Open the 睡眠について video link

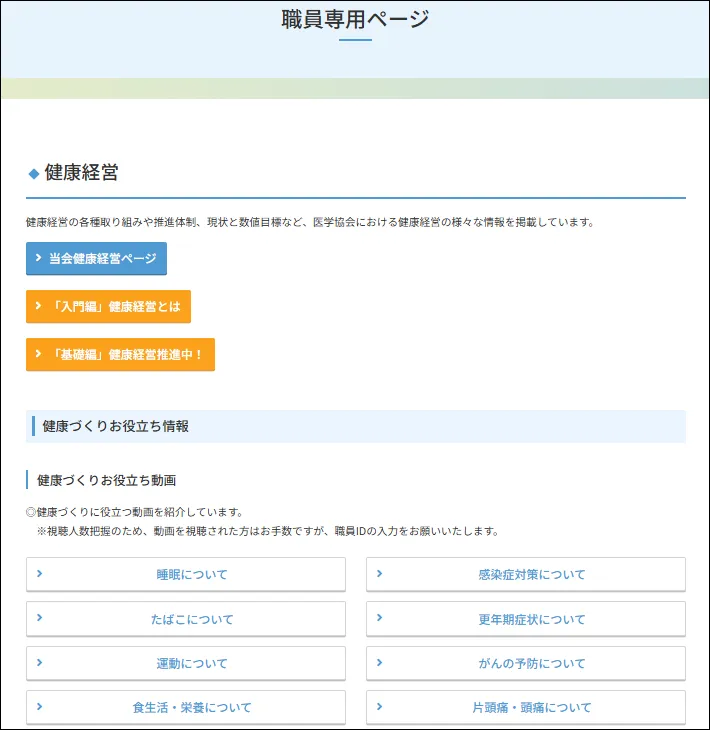click(186, 575)
